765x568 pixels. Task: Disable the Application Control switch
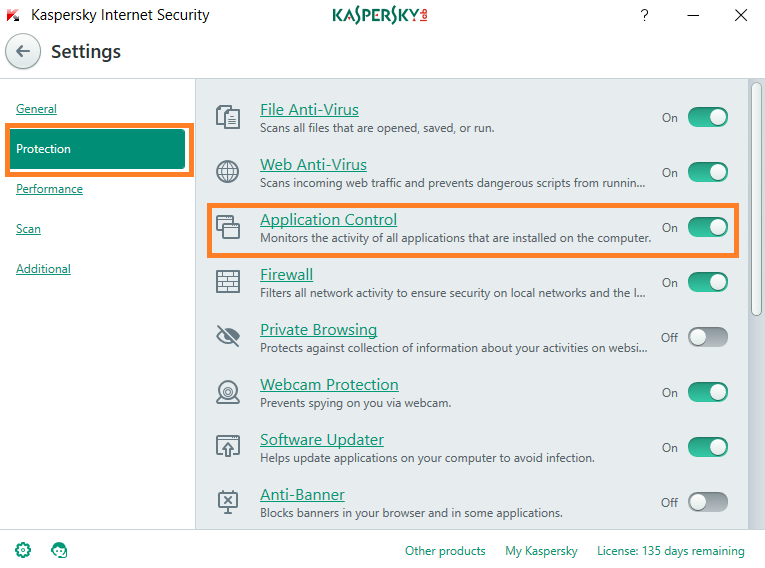(x=707, y=227)
